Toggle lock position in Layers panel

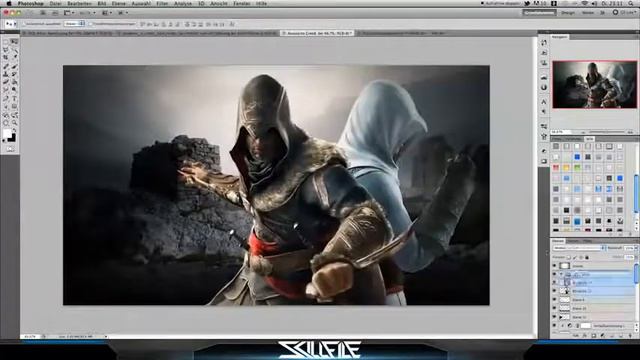coord(581,258)
